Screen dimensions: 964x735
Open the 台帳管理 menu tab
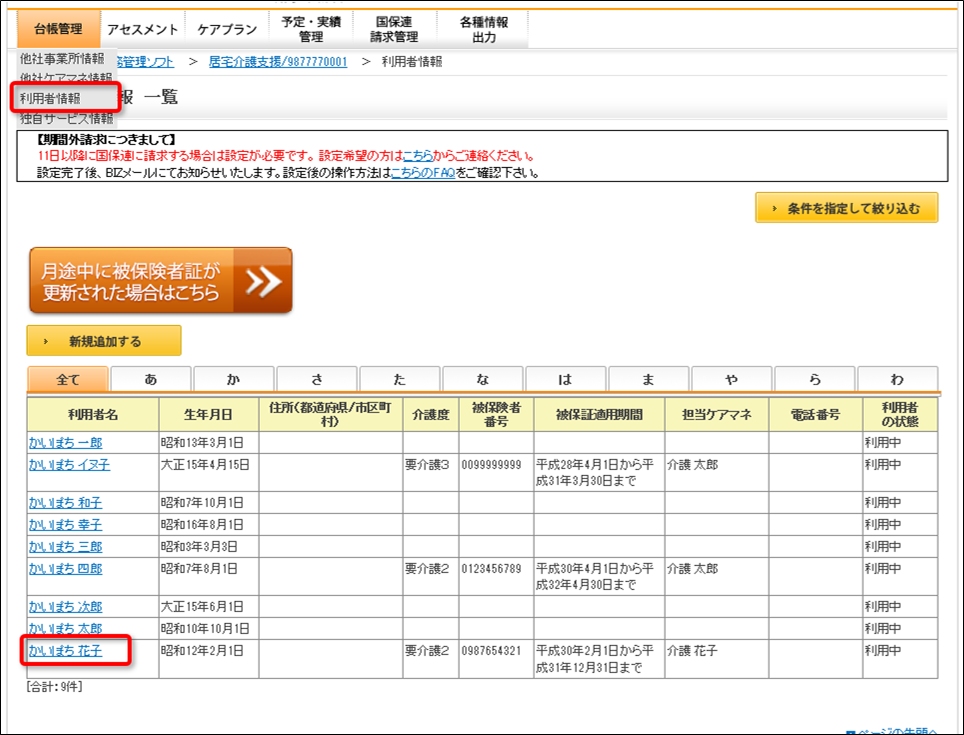coord(58,29)
